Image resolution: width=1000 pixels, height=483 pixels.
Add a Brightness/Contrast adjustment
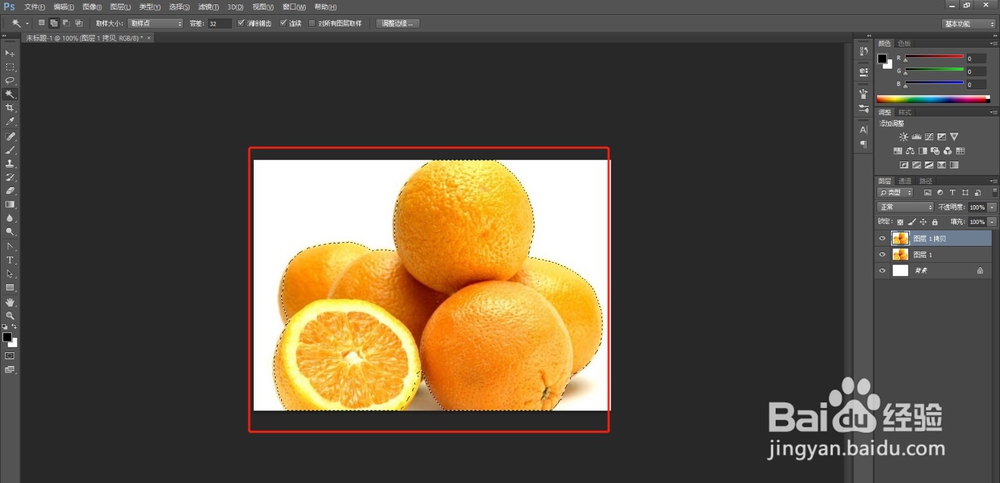coord(903,137)
